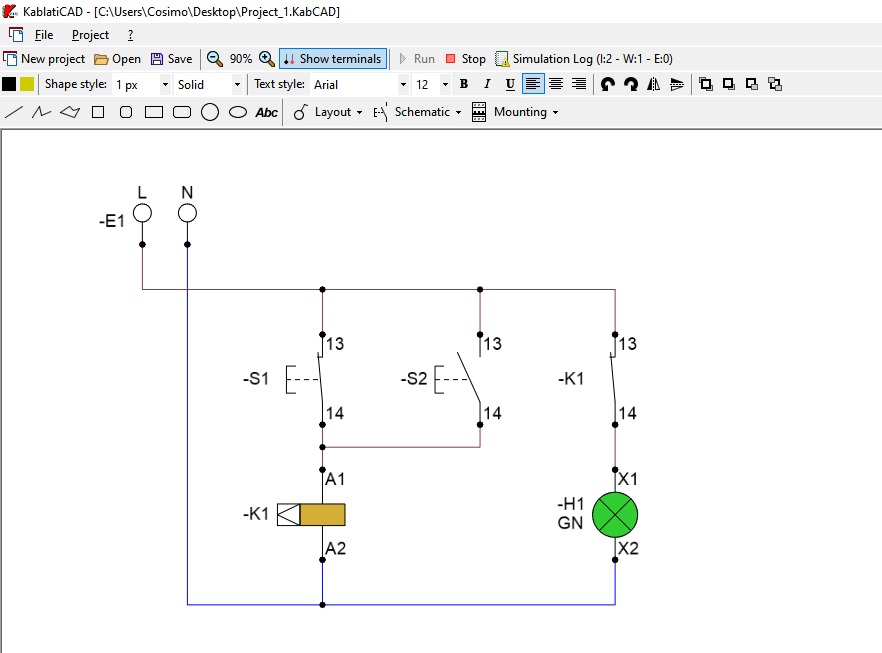The image size is (882, 653).
Task: Expand the Solid line style dropdown
Action: (x=237, y=85)
